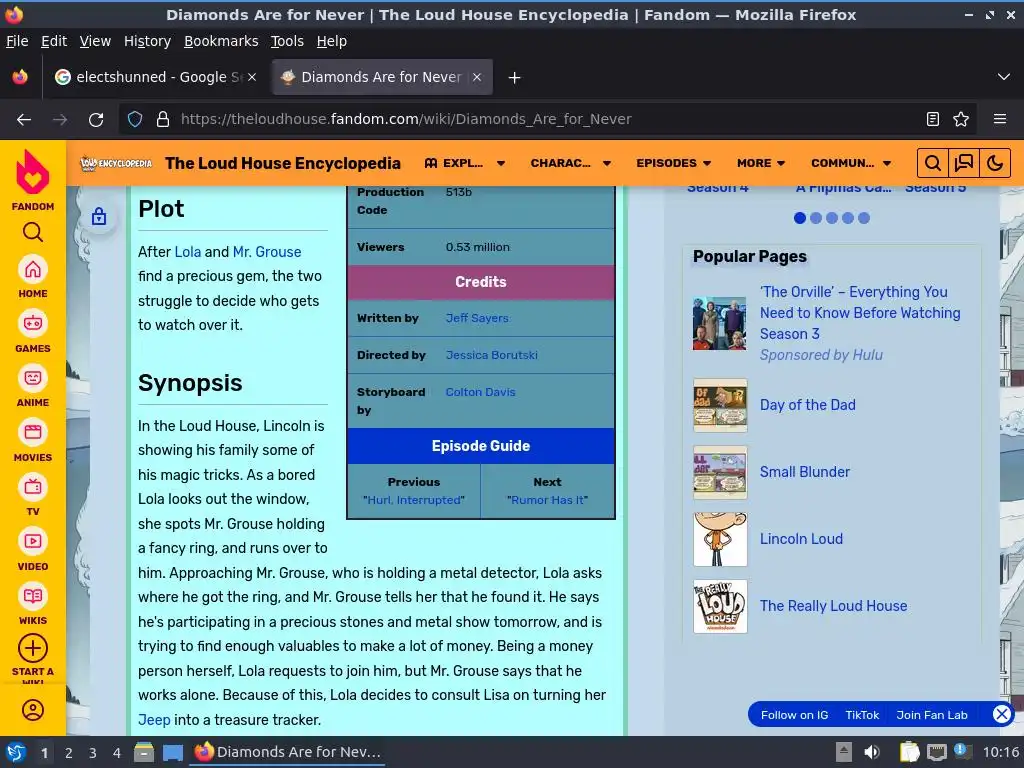1024x768 pixels.
Task: Select the second carousel dot
Action: [816, 218]
